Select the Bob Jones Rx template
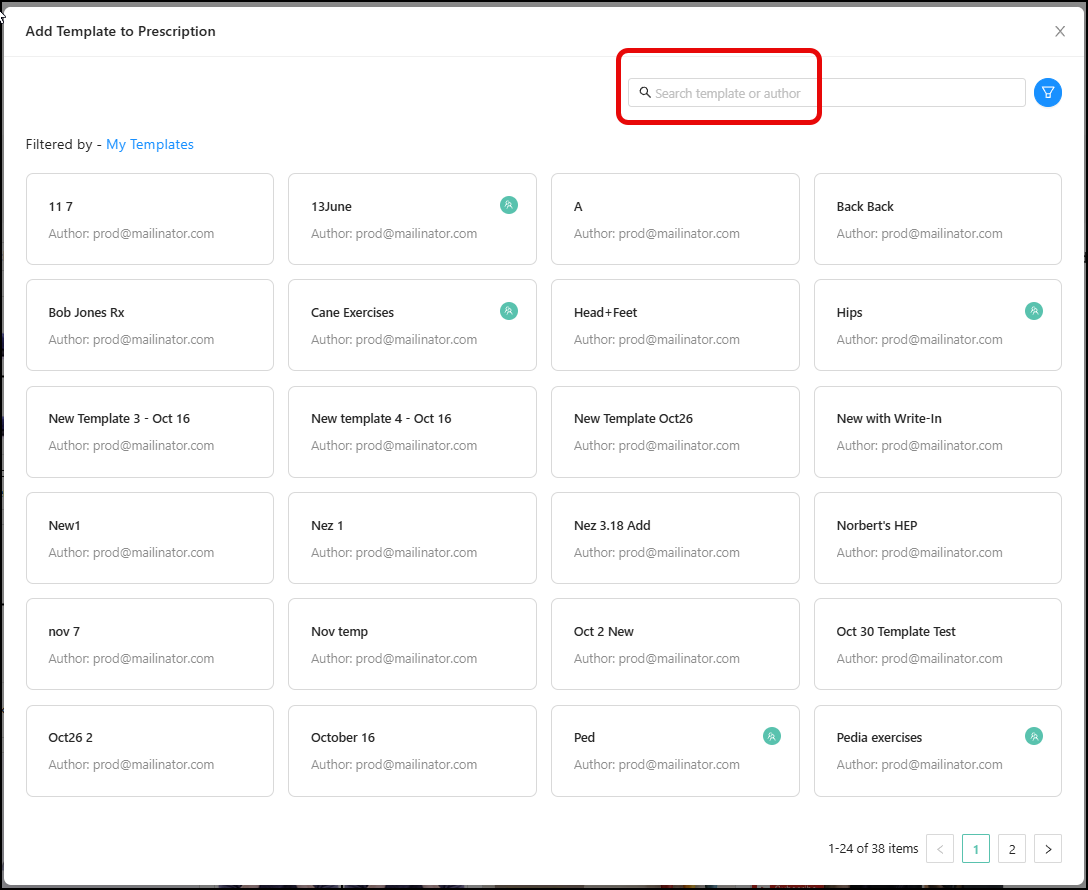Screen dimensions: 1088x890 [x=150, y=325]
